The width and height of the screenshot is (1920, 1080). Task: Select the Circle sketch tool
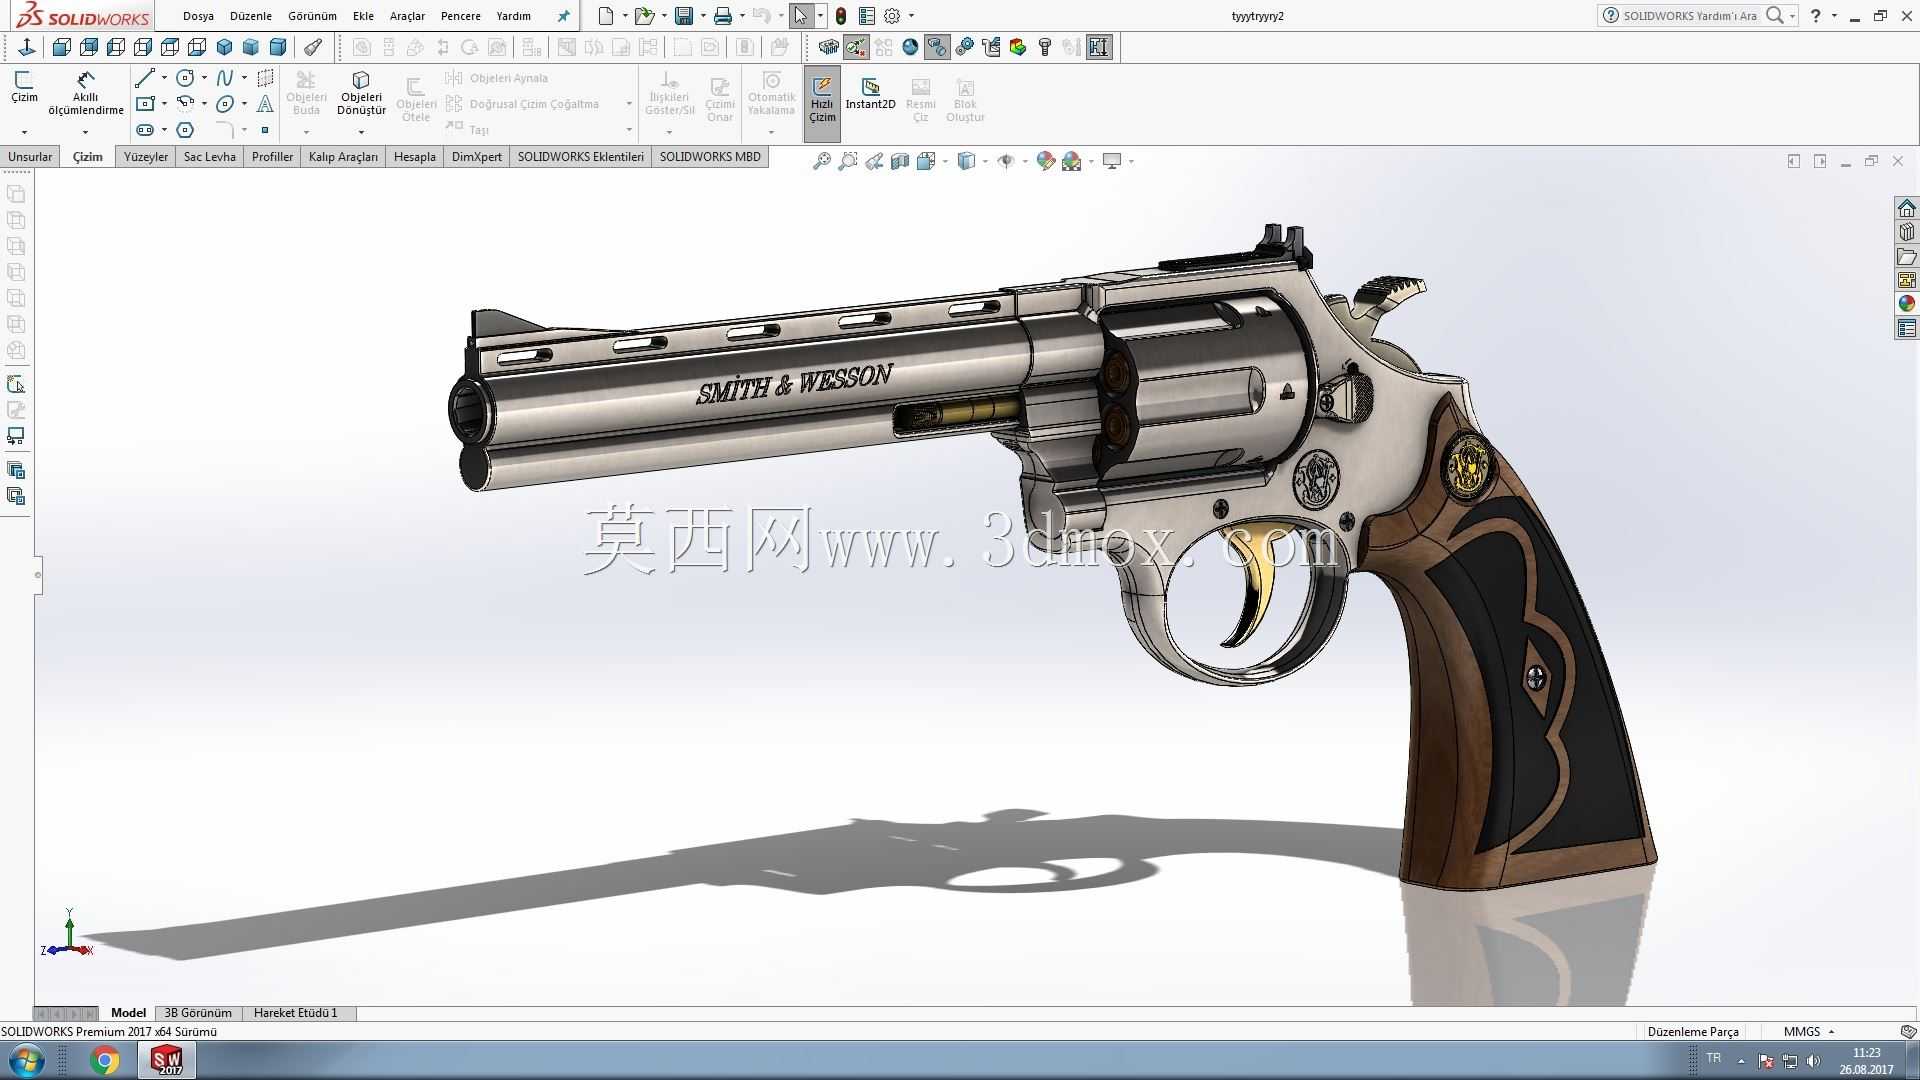click(x=185, y=78)
